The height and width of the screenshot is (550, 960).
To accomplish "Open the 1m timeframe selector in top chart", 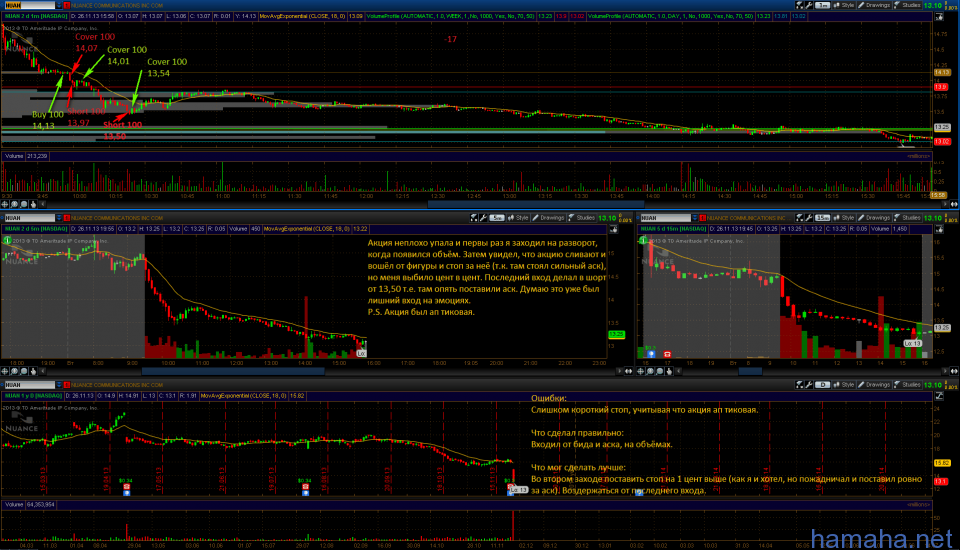I will [x=822, y=5].
